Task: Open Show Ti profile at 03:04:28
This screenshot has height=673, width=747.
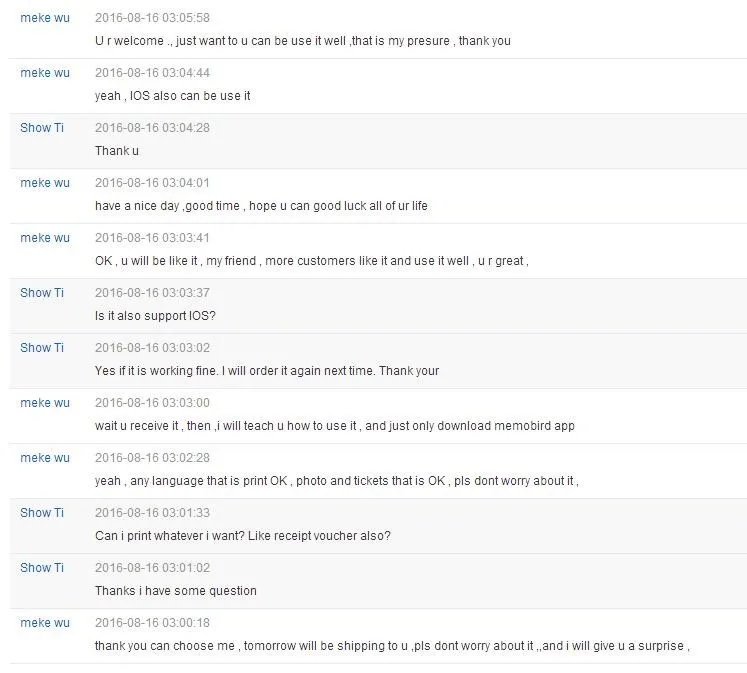Action: click(x=42, y=128)
